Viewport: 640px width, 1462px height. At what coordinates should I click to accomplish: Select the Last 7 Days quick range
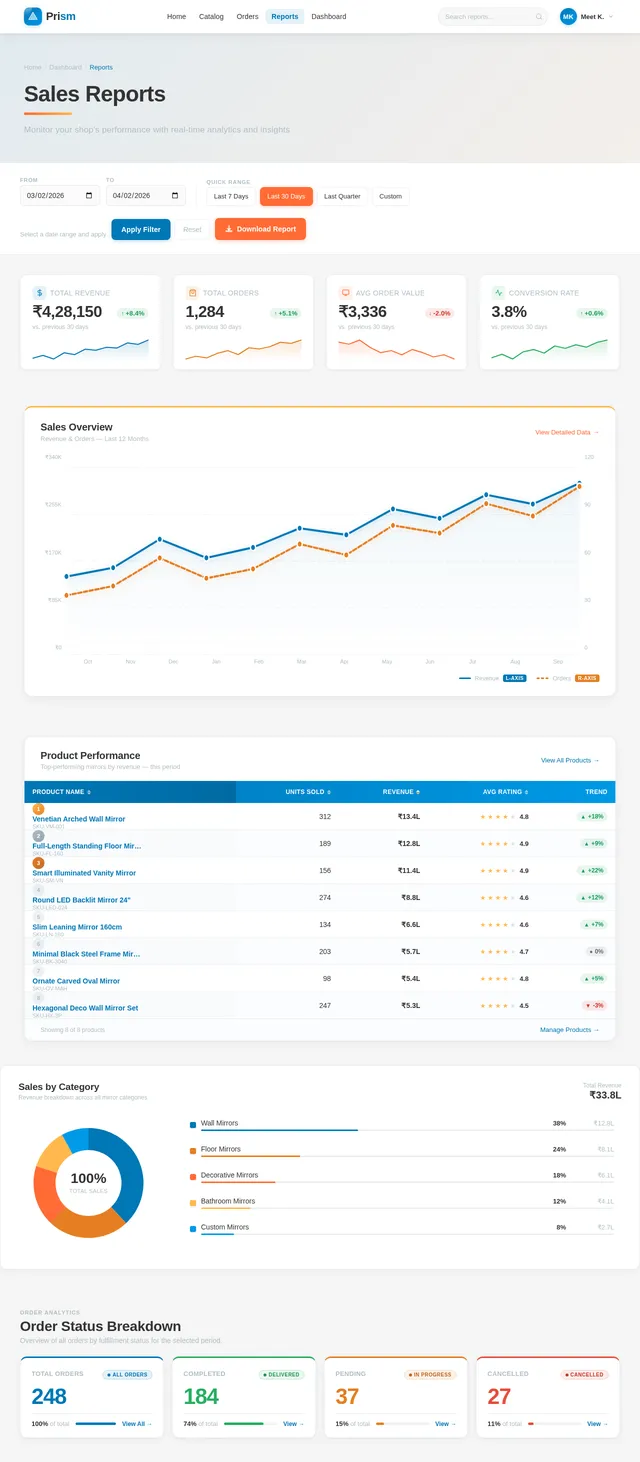coord(231,196)
